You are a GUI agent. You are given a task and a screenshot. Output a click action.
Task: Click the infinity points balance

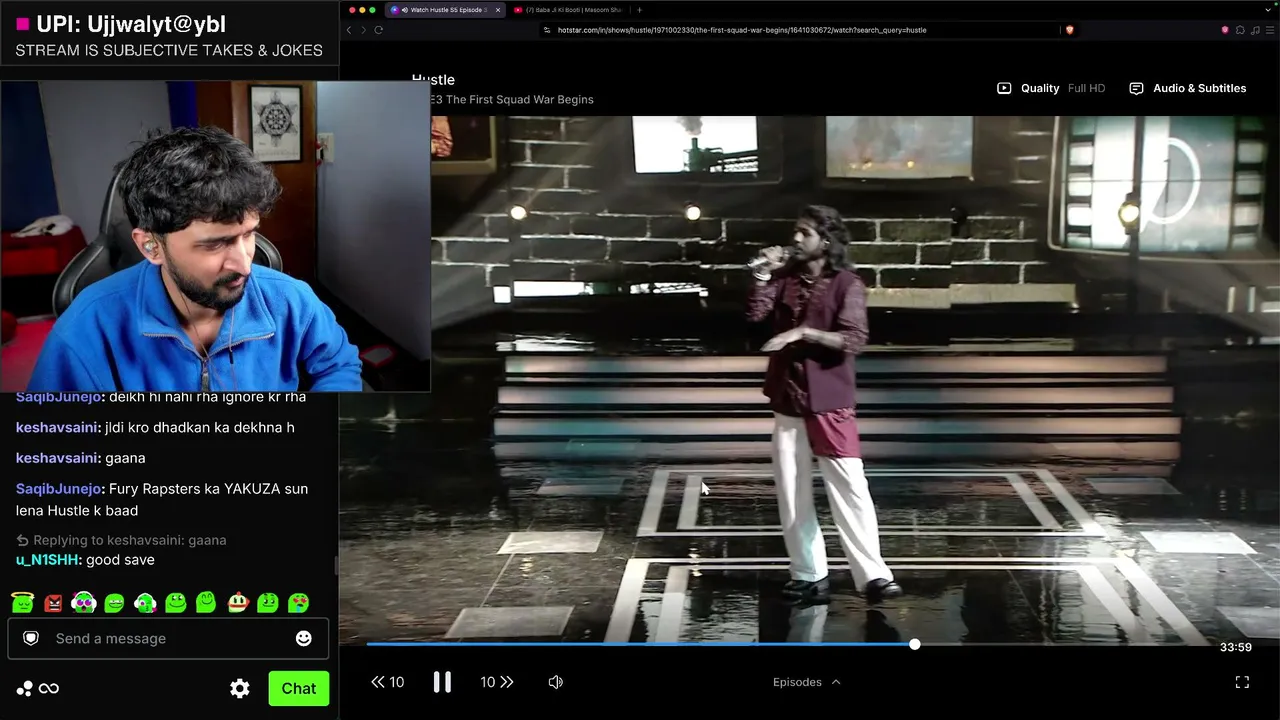pos(48,688)
